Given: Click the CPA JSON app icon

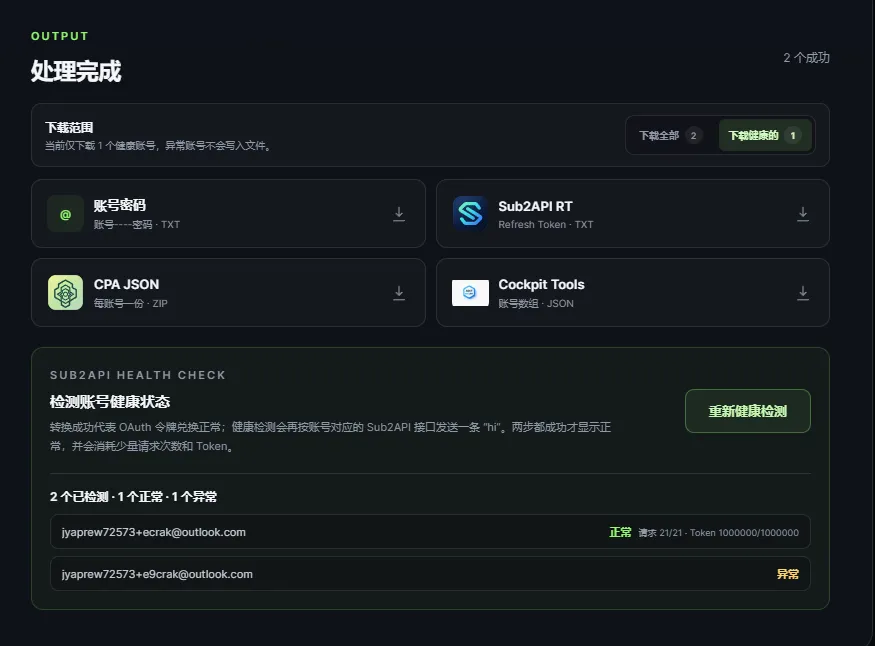Looking at the screenshot, I should 65,292.
